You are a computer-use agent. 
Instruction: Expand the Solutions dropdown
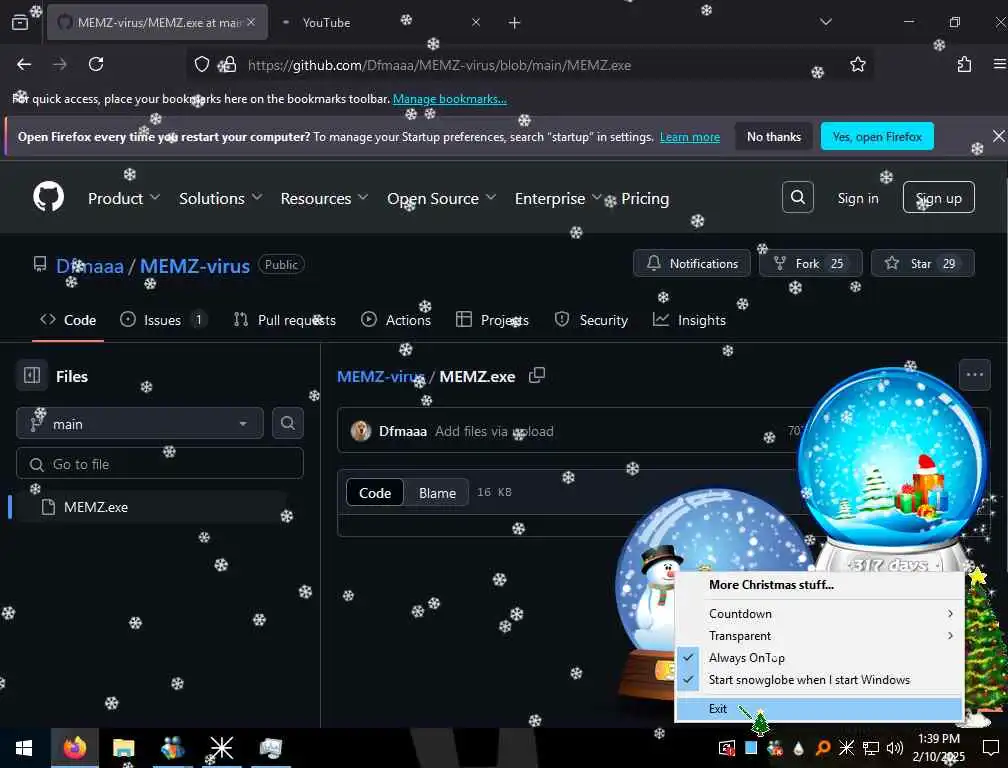220,198
